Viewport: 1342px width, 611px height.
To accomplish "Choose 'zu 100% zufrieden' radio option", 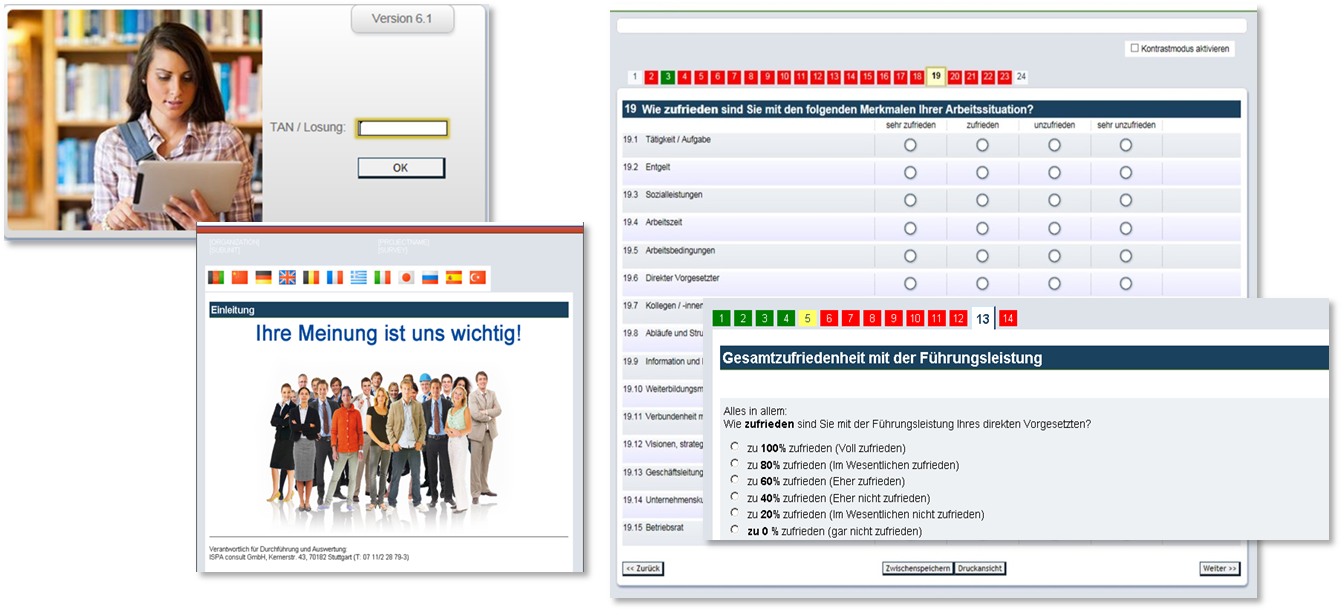I will coord(735,448).
